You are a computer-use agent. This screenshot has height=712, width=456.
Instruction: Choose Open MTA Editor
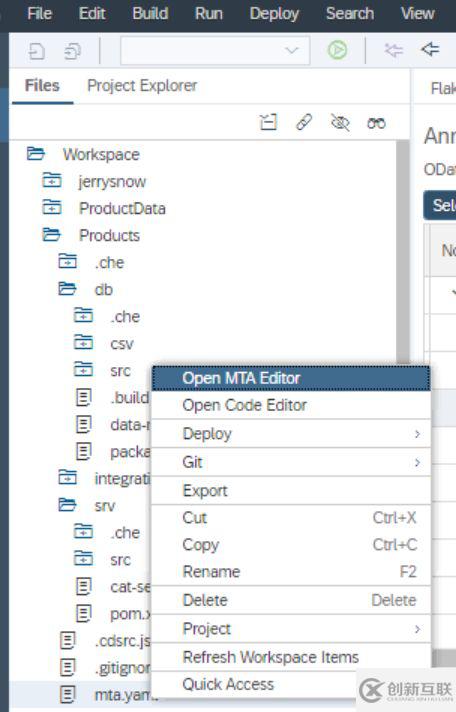291,378
